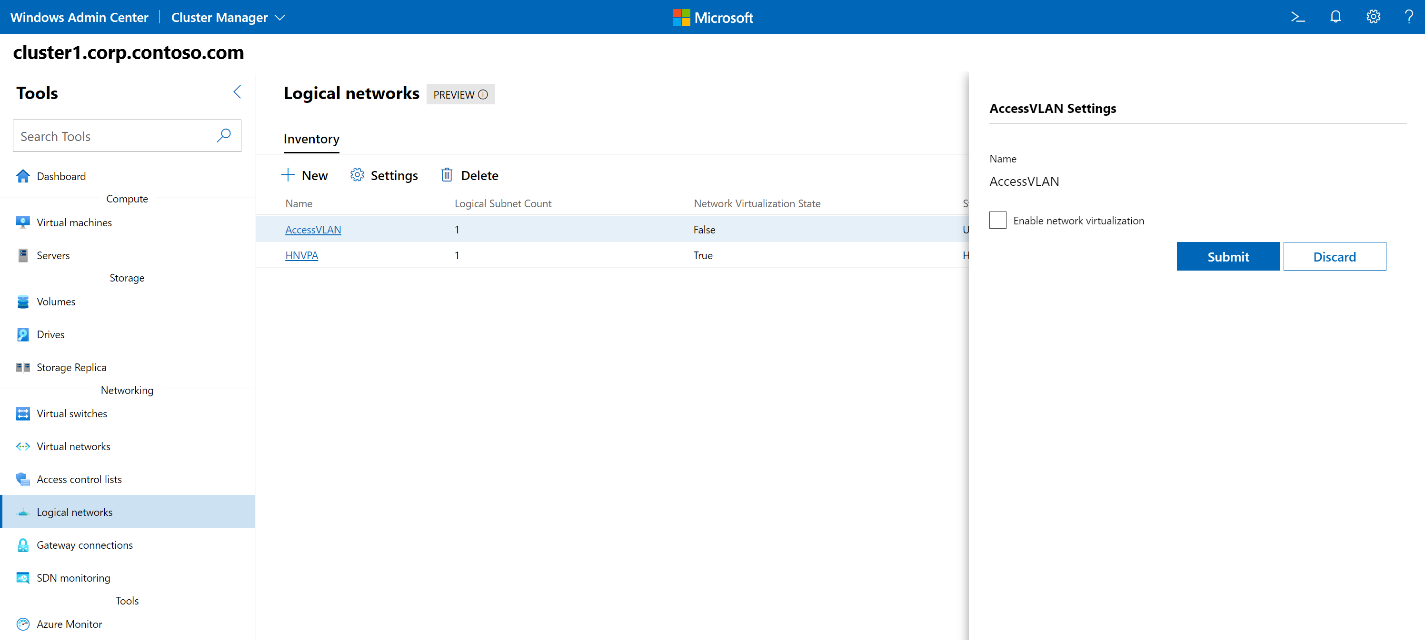Open the Volumes storage tool
Screen dimensions: 1425x640
click(56, 301)
